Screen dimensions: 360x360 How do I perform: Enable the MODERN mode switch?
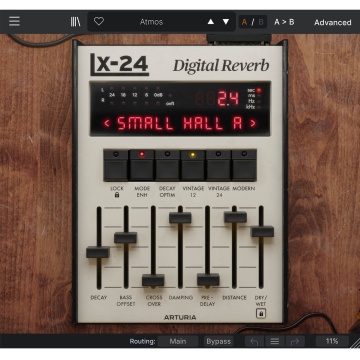pos(244,165)
